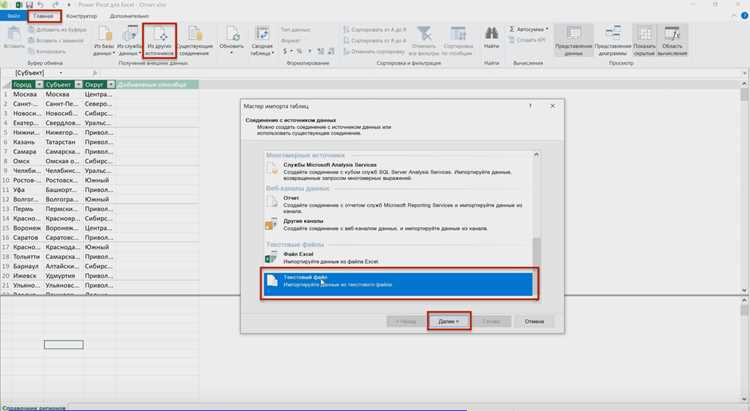Click scroll-up arrow in source list
The width and height of the screenshot is (750, 411).
(536, 155)
